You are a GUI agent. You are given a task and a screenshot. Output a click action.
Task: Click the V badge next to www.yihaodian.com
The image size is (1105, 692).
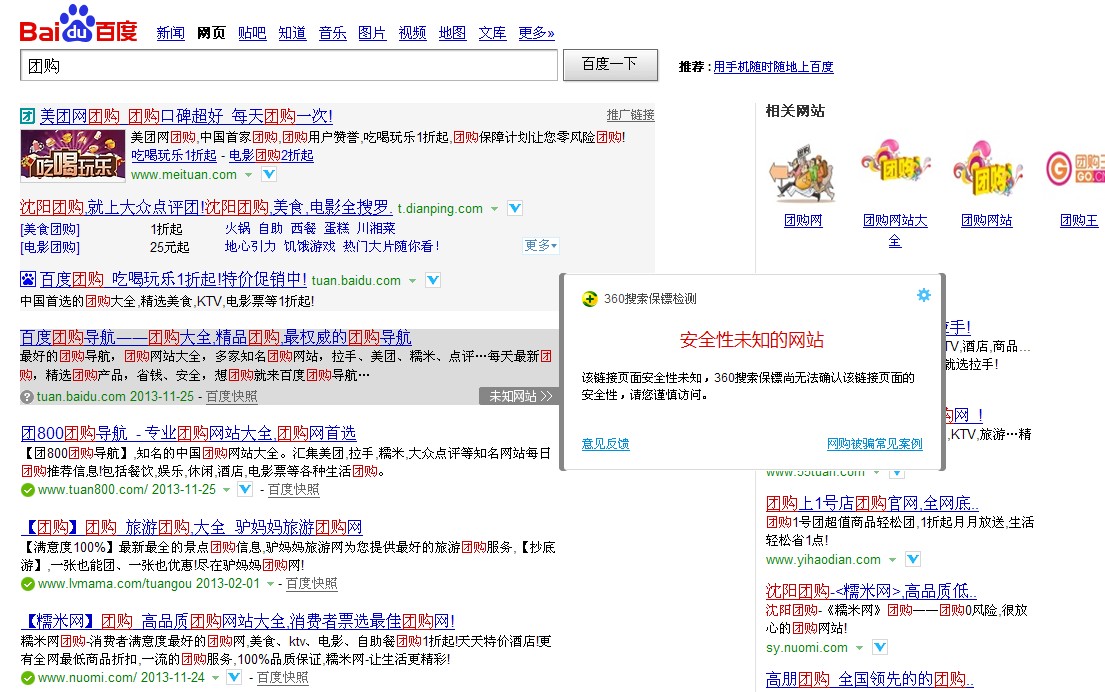[x=913, y=559]
